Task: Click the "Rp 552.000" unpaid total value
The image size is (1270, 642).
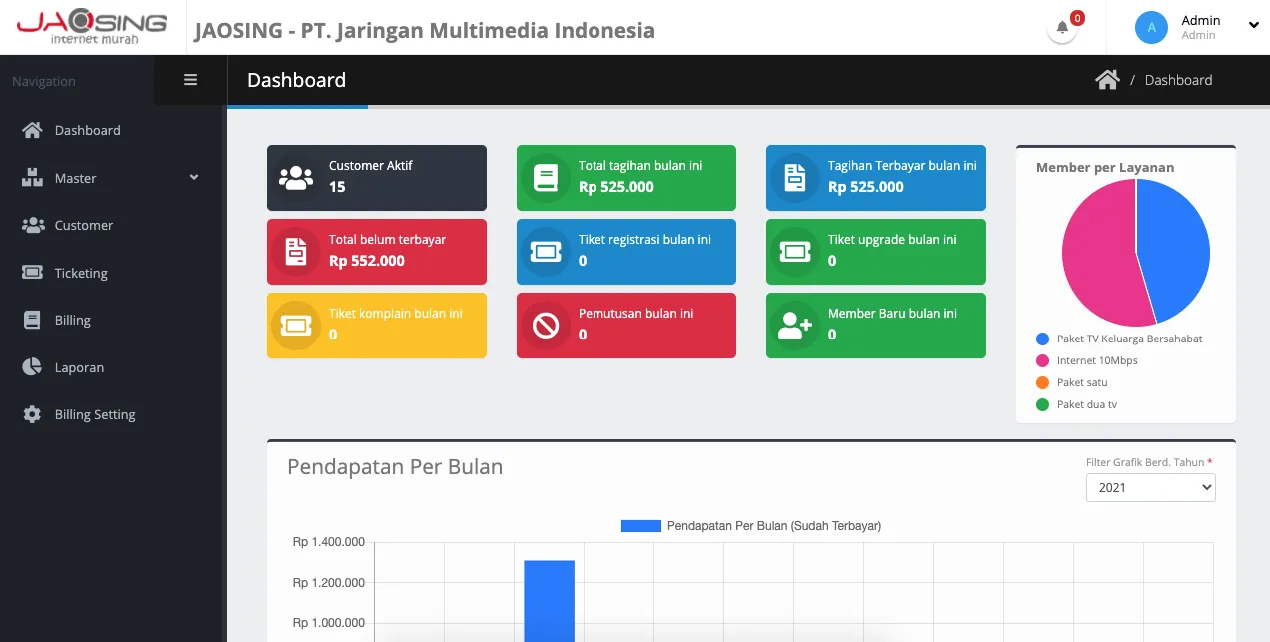Action: 367,261
